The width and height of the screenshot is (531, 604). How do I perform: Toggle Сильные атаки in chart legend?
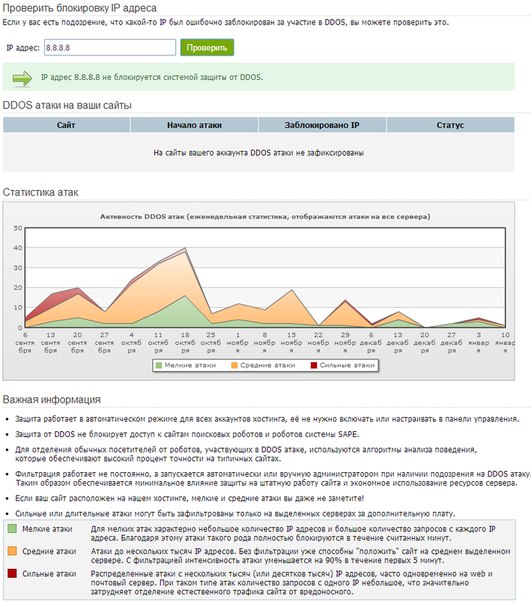[x=343, y=365]
